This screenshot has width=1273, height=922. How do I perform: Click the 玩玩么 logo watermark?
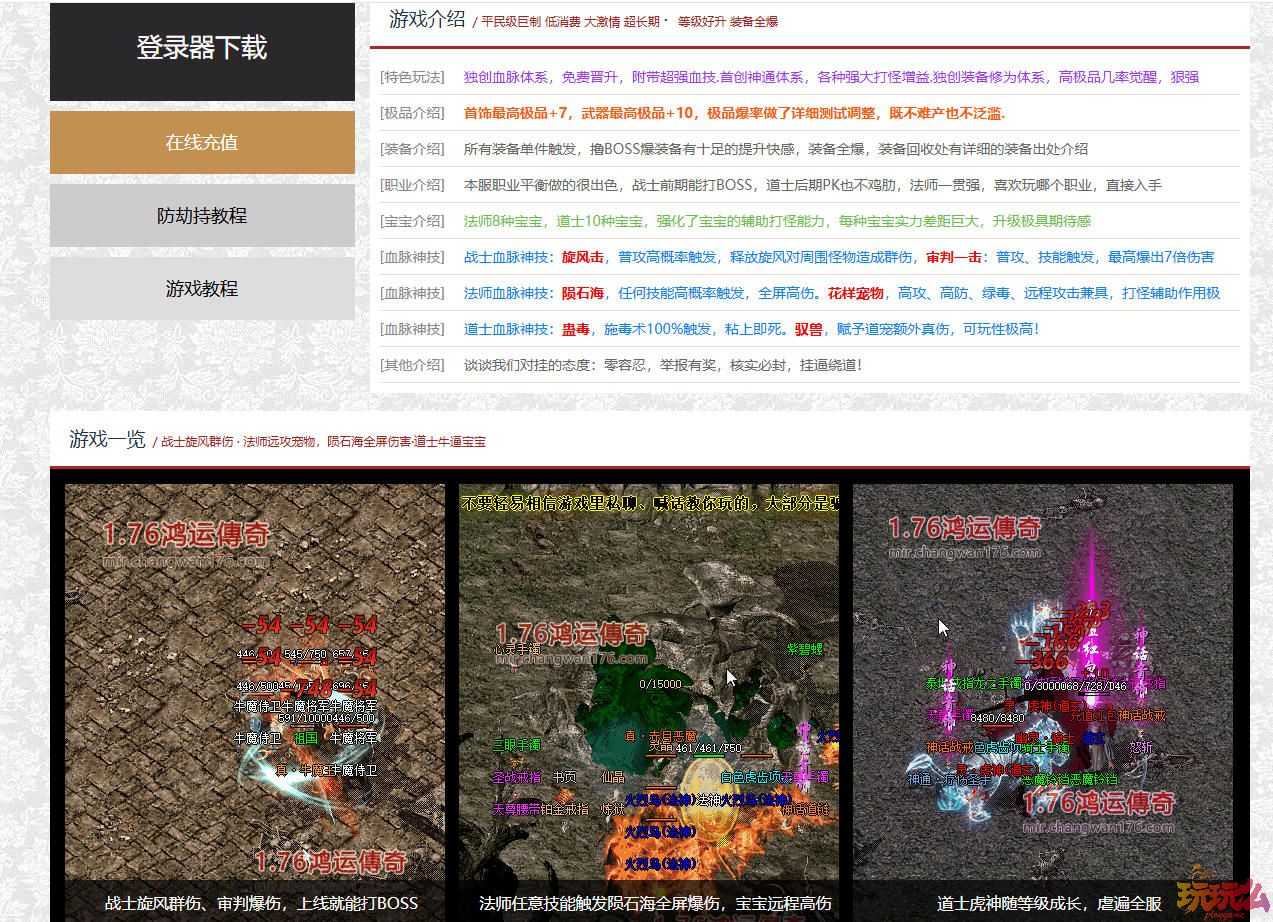[1222, 894]
